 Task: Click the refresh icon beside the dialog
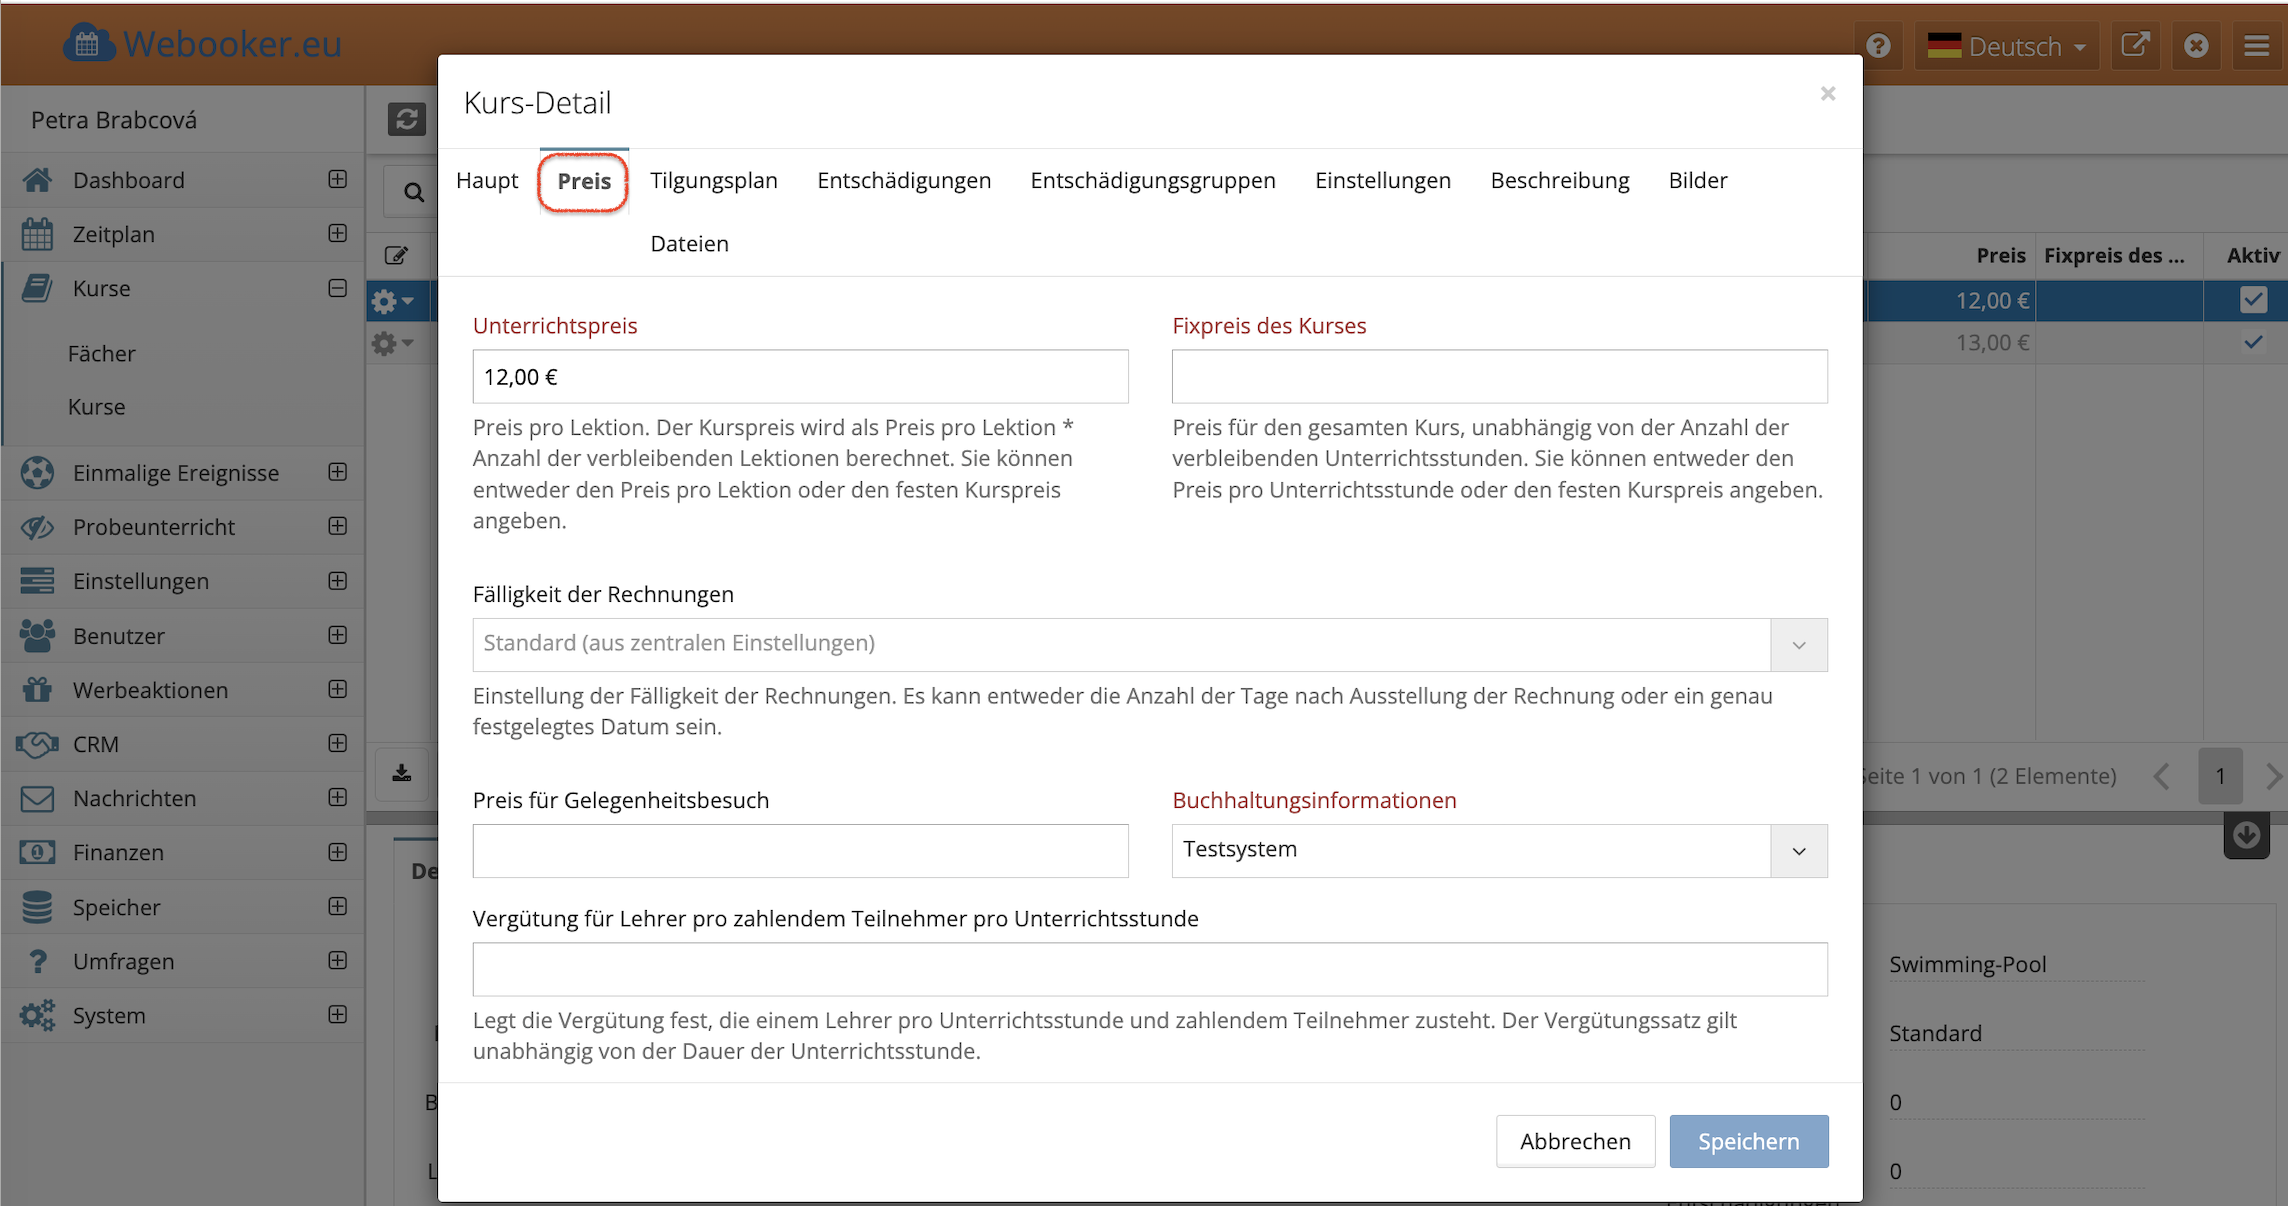pos(406,120)
